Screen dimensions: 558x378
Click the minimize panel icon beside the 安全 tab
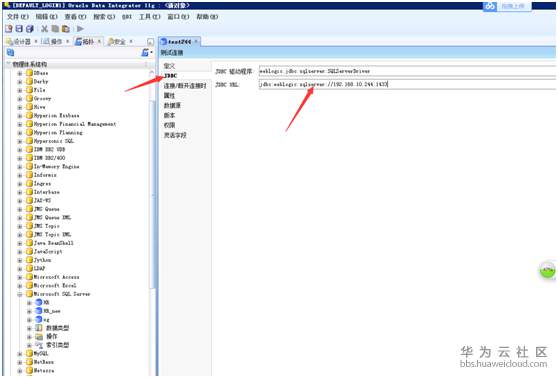(151, 42)
